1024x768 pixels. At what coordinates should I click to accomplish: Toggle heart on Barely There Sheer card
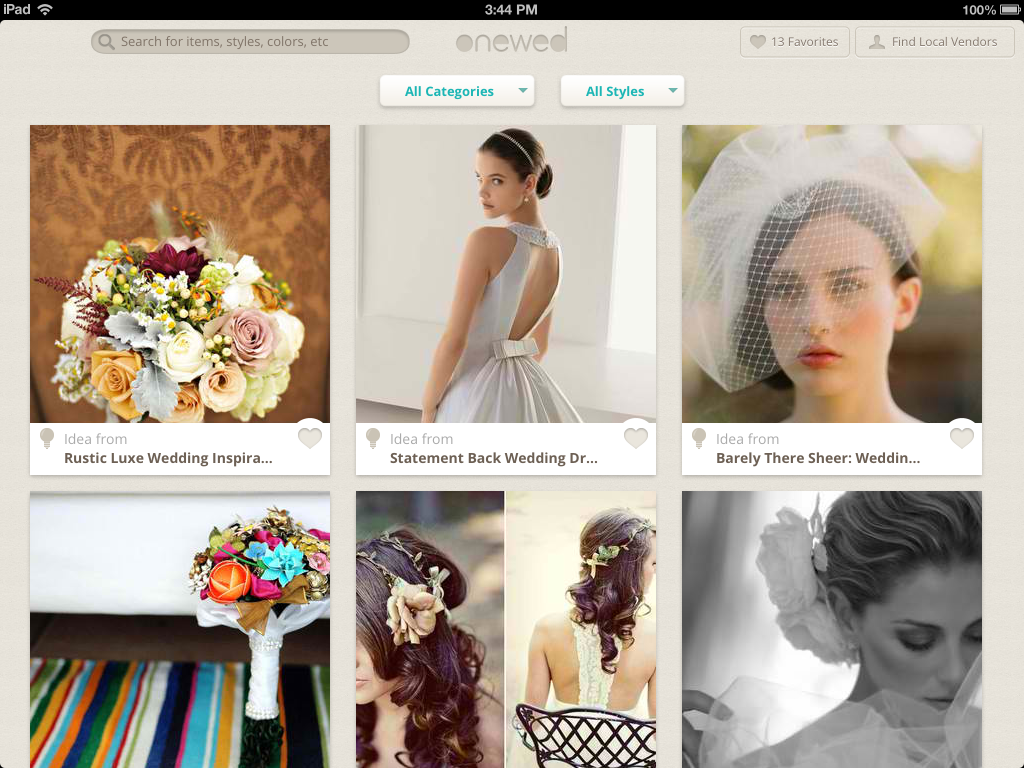tap(961, 438)
